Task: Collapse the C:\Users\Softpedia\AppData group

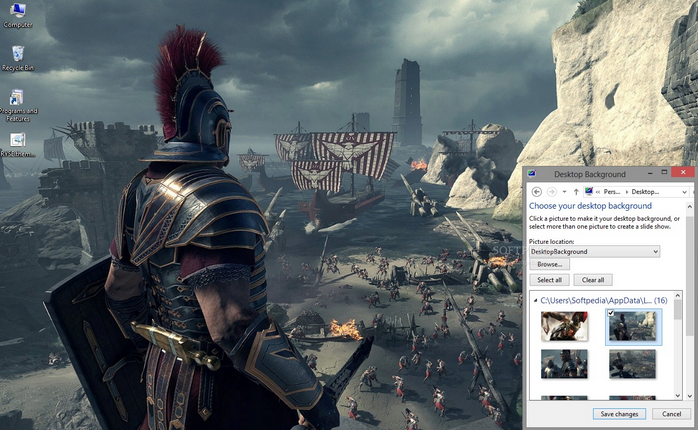Action: (x=535, y=301)
